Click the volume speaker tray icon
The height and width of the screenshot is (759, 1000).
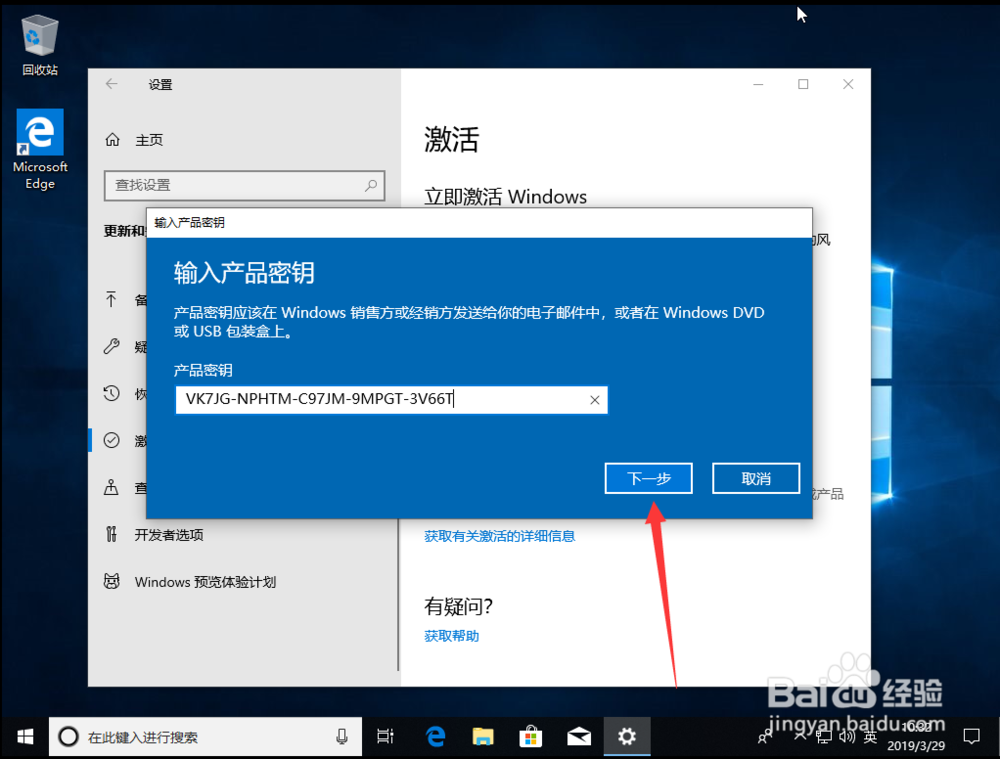[x=847, y=737]
